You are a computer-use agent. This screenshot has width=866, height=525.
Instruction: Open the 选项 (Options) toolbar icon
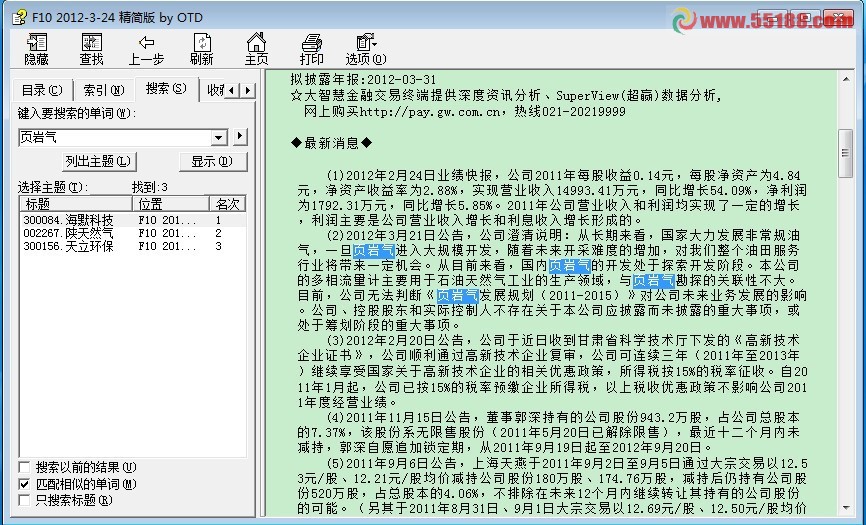point(366,49)
